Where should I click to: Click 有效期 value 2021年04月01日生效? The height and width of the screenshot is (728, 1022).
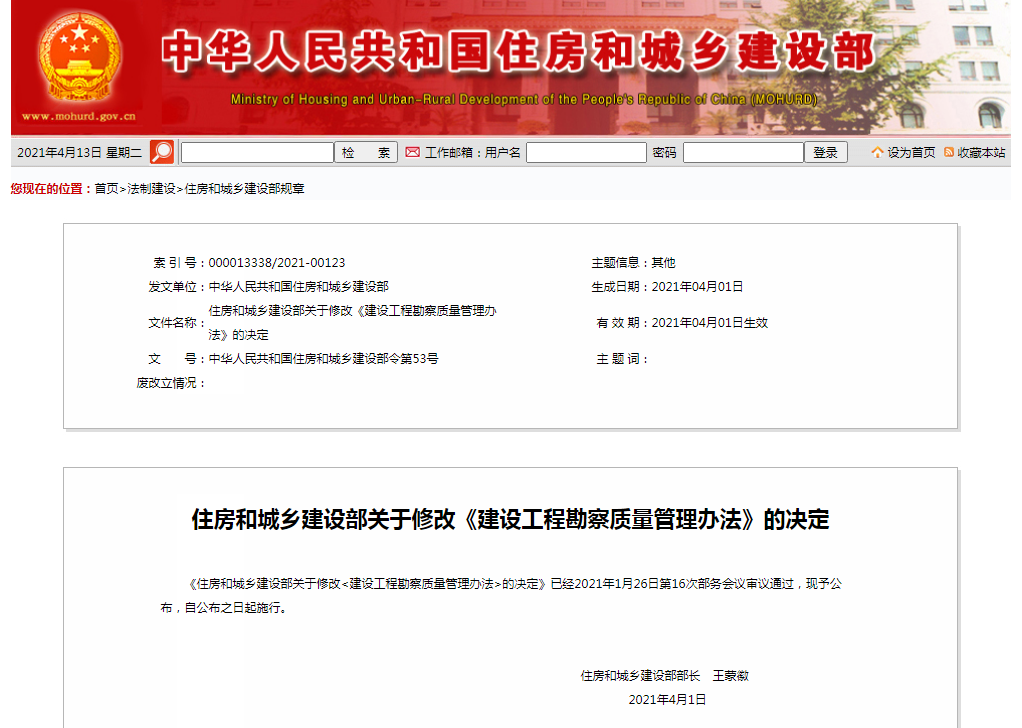point(710,323)
